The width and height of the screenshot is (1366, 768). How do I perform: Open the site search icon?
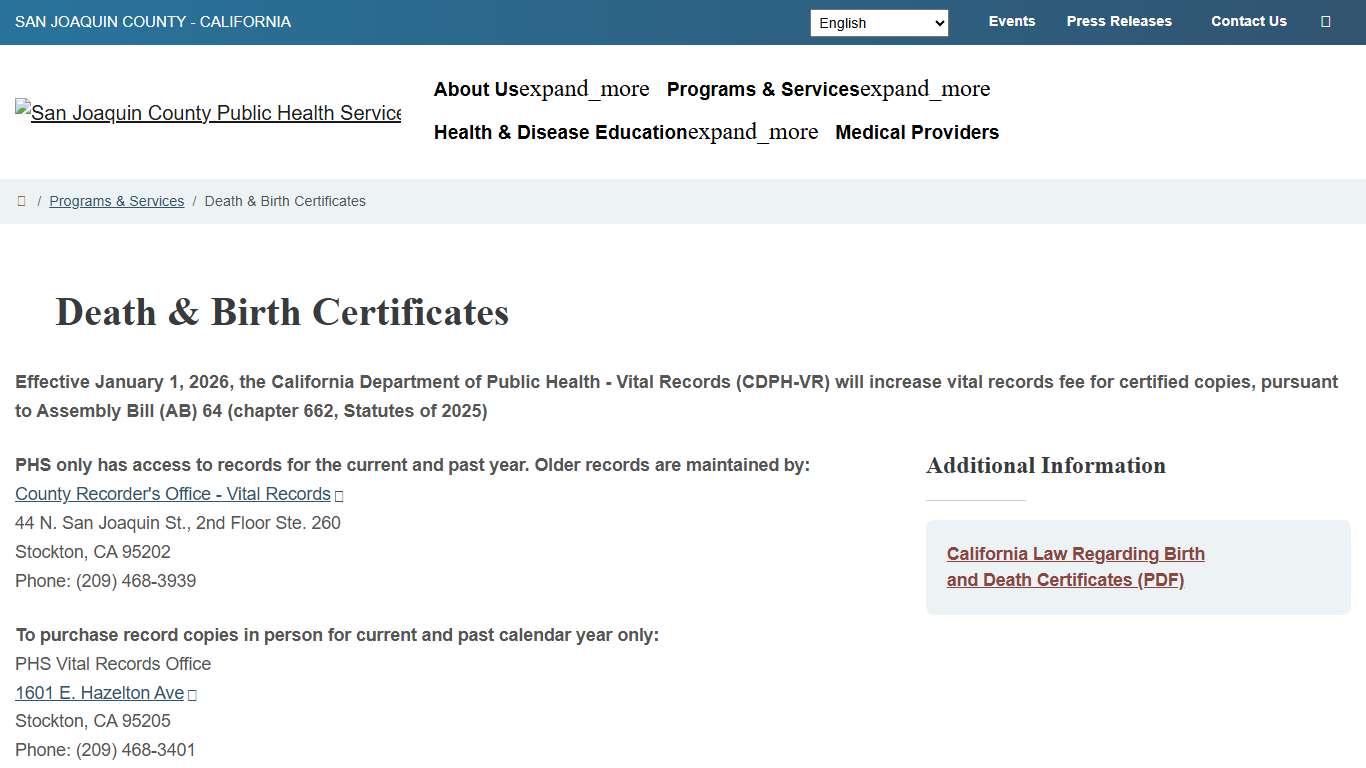tap(1326, 21)
